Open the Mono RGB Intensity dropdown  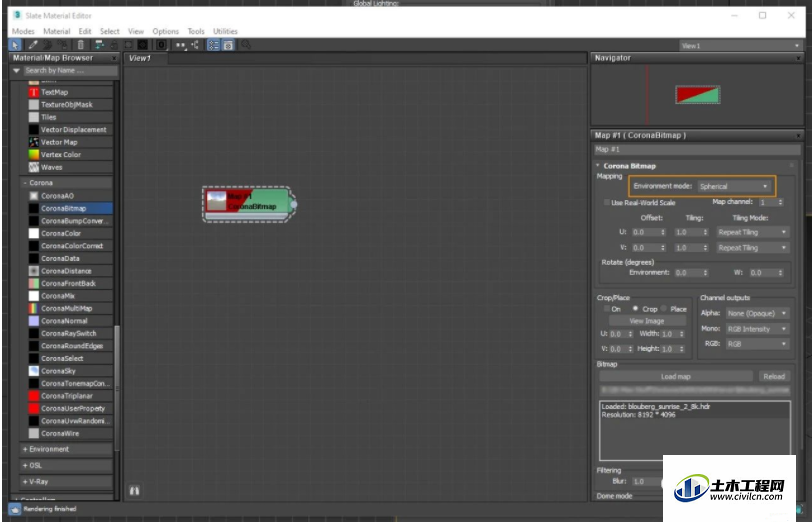[757, 329]
